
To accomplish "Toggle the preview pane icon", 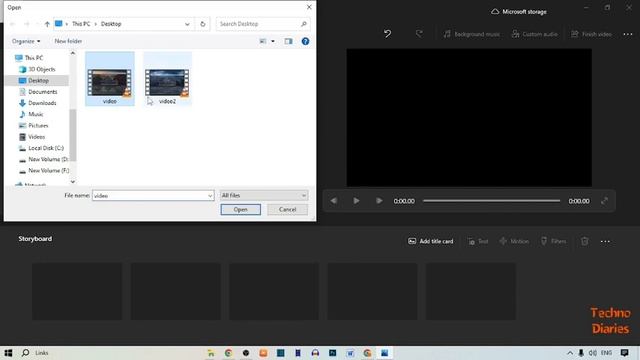I will click(289, 41).
